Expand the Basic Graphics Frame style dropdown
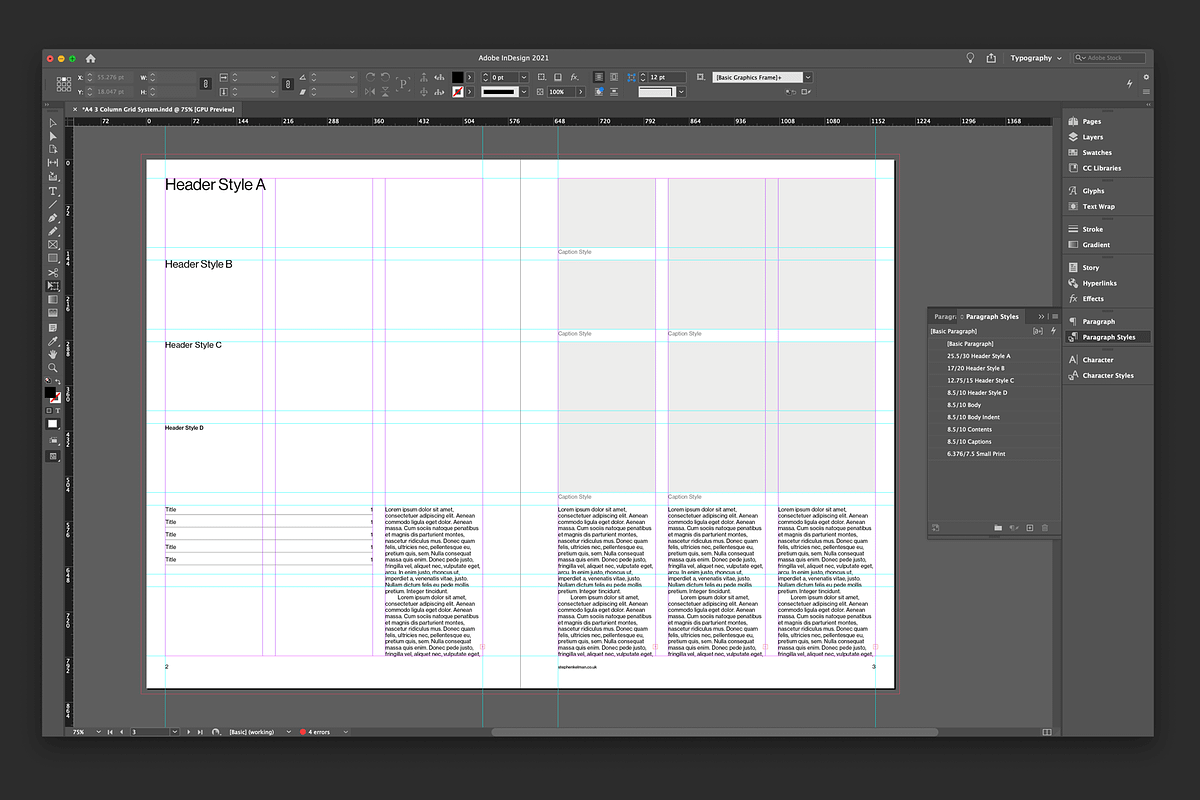Viewport: 1200px width, 800px height. pyautogui.click(x=808, y=77)
